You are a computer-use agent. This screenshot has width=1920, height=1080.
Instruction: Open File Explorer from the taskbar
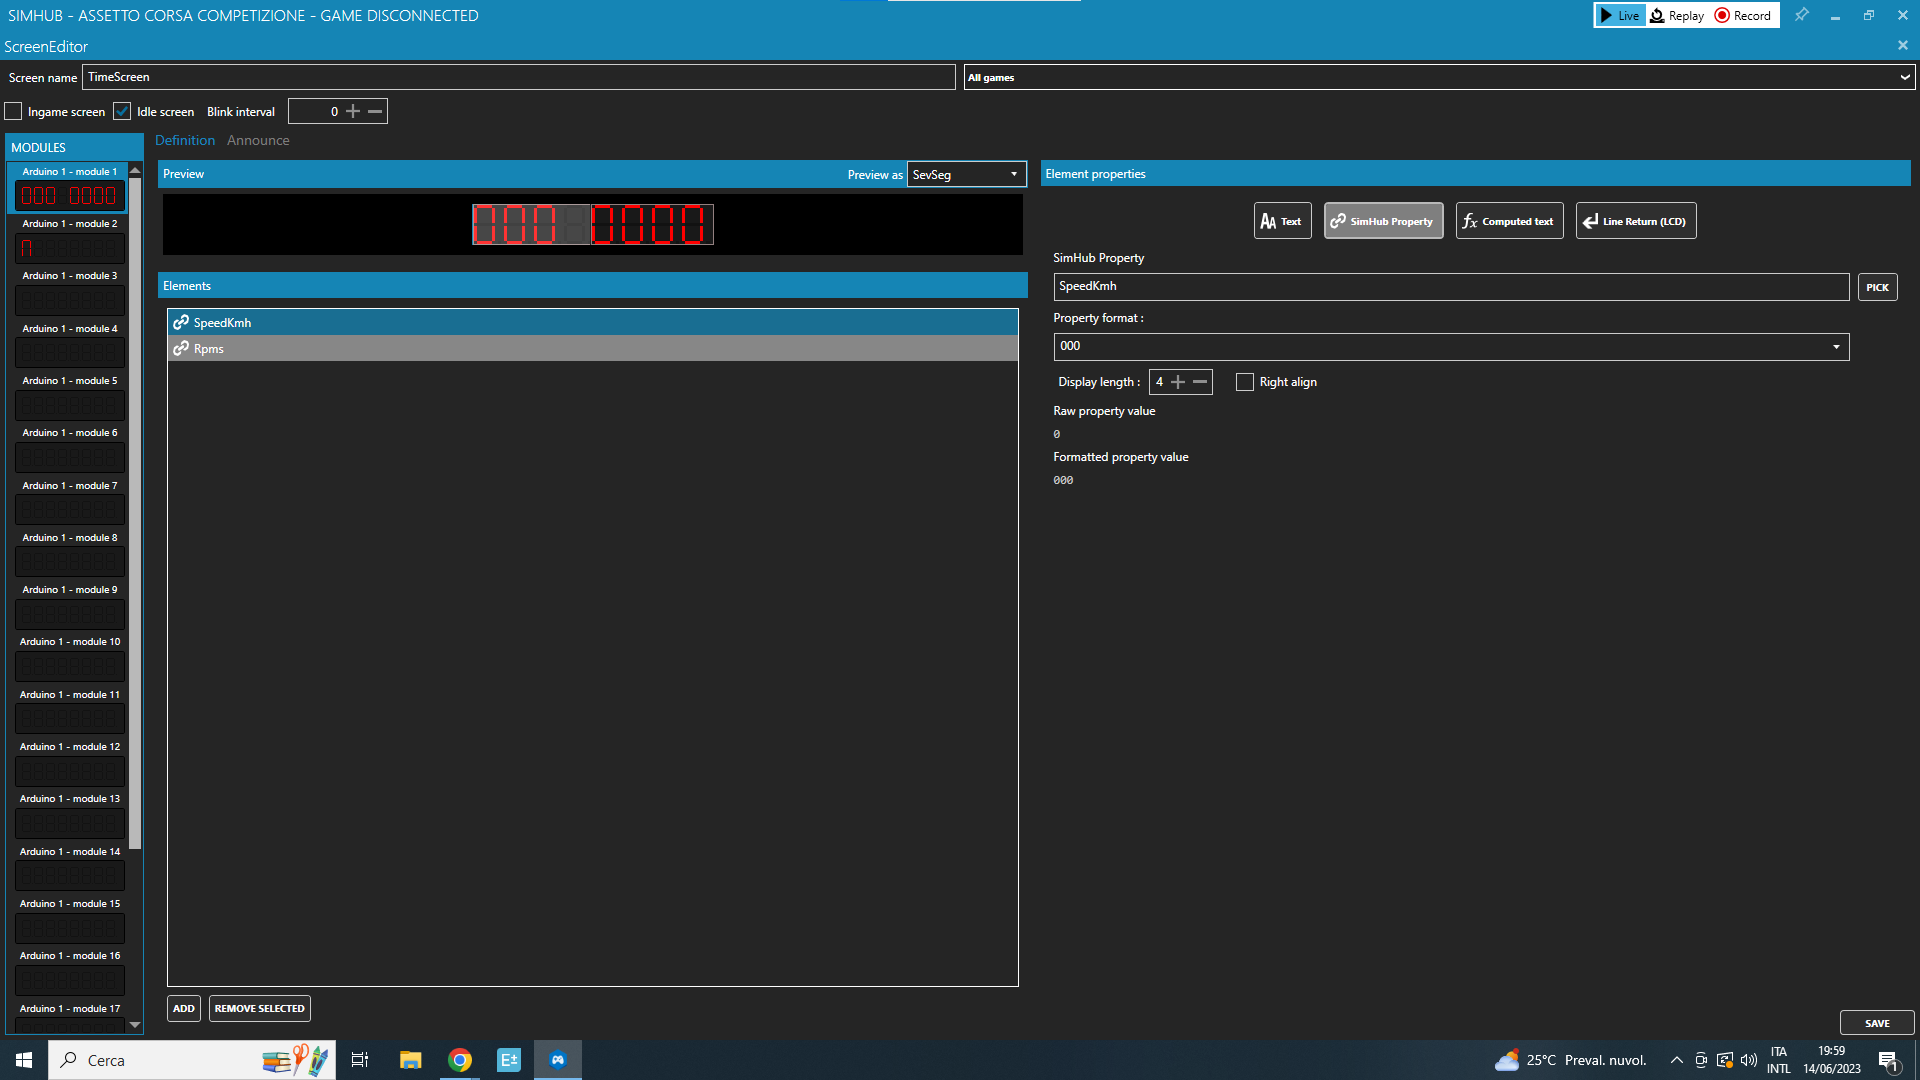pos(411,1060)
